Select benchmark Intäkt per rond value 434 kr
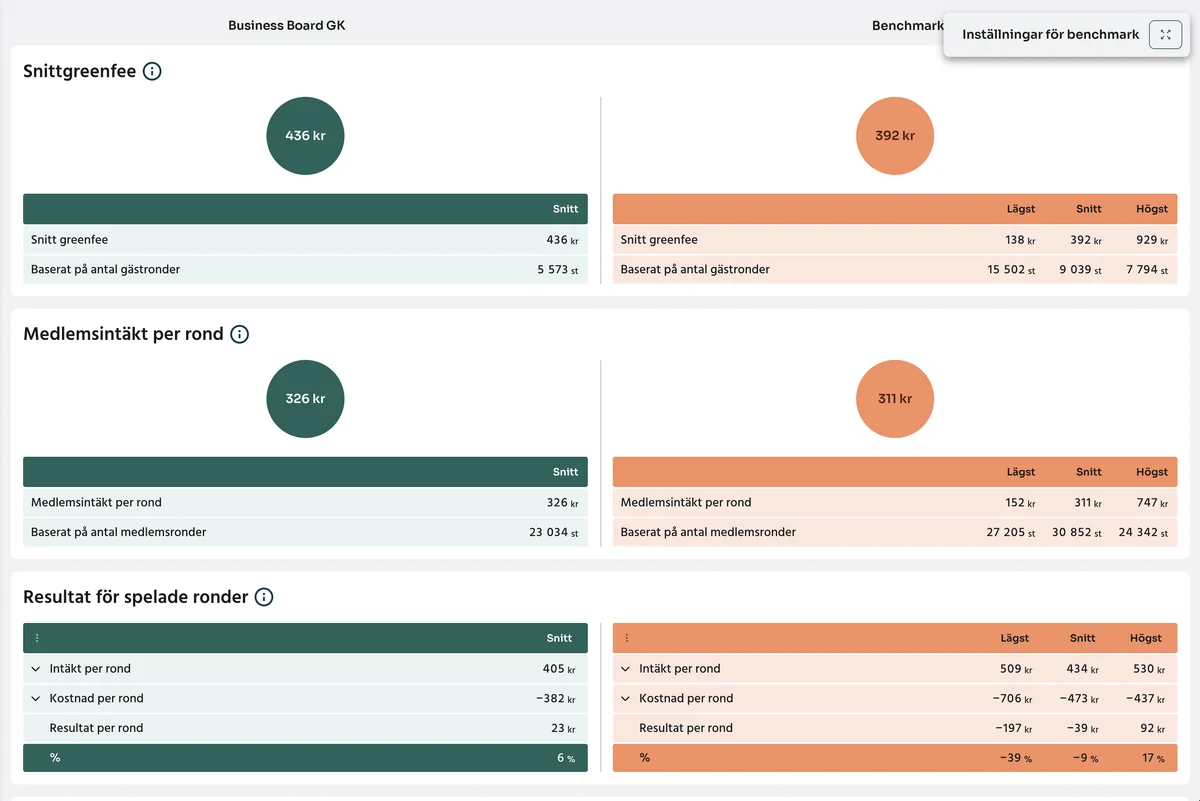The width and height of the screenshot is (1200, 801). (x=1083, y=669)
